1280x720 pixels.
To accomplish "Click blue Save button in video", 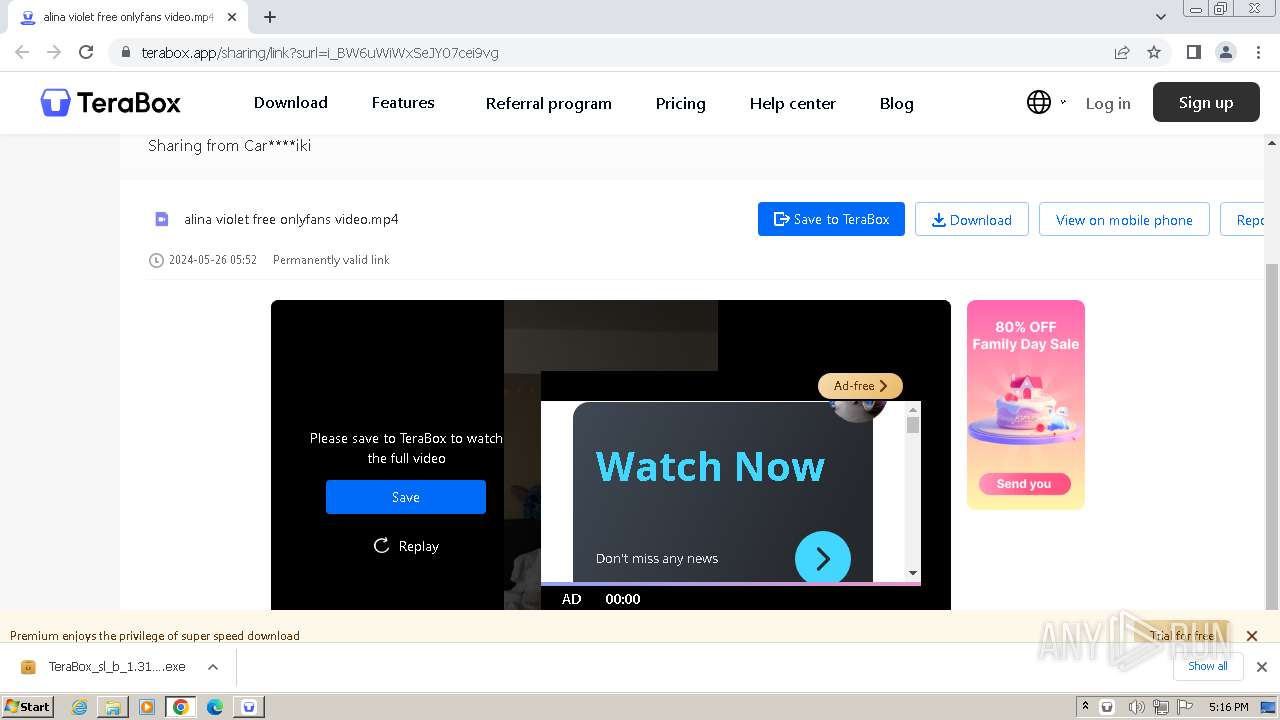I will point(406,497).
